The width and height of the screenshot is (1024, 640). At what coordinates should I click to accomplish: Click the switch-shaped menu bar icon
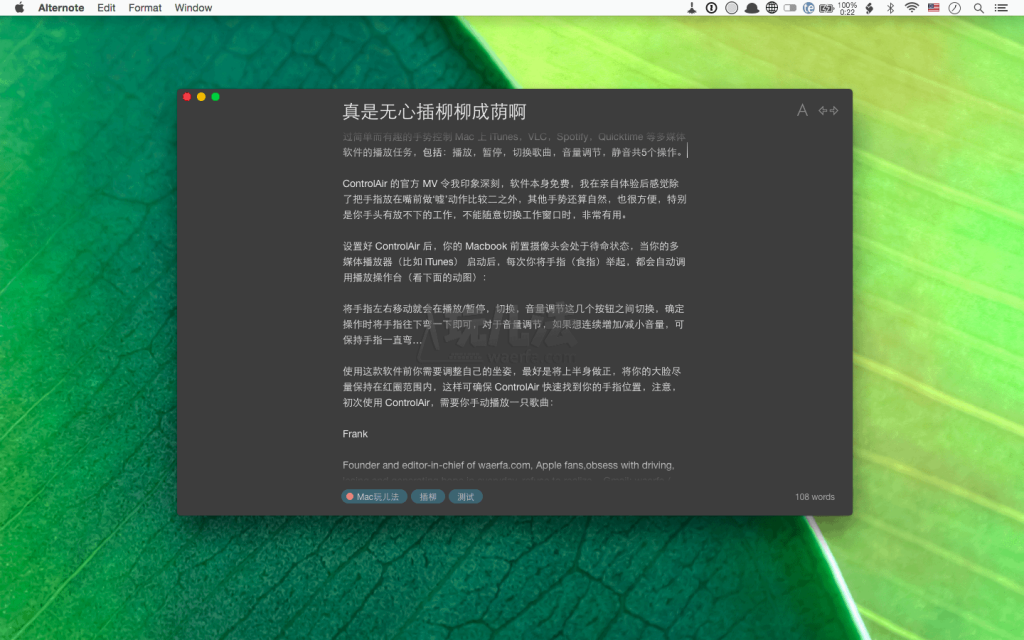[790, 8]
